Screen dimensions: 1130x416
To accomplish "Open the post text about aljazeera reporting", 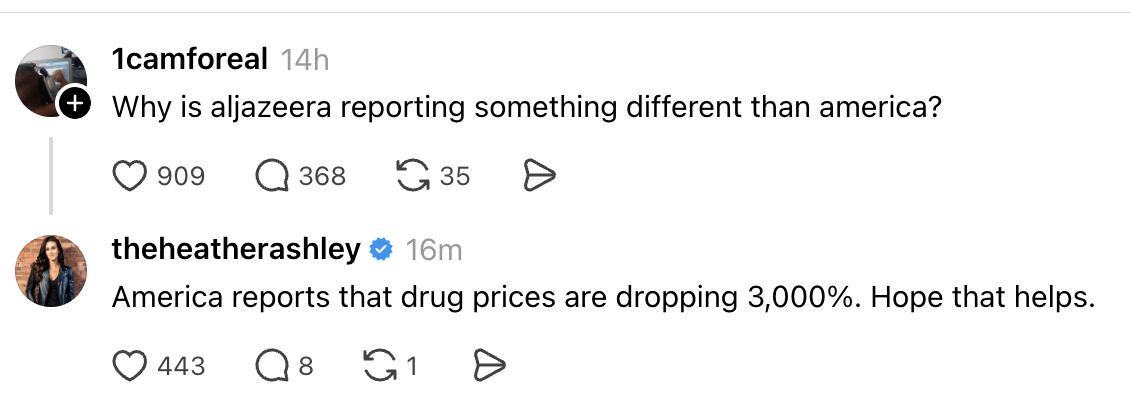I will (x=526, y=105).
